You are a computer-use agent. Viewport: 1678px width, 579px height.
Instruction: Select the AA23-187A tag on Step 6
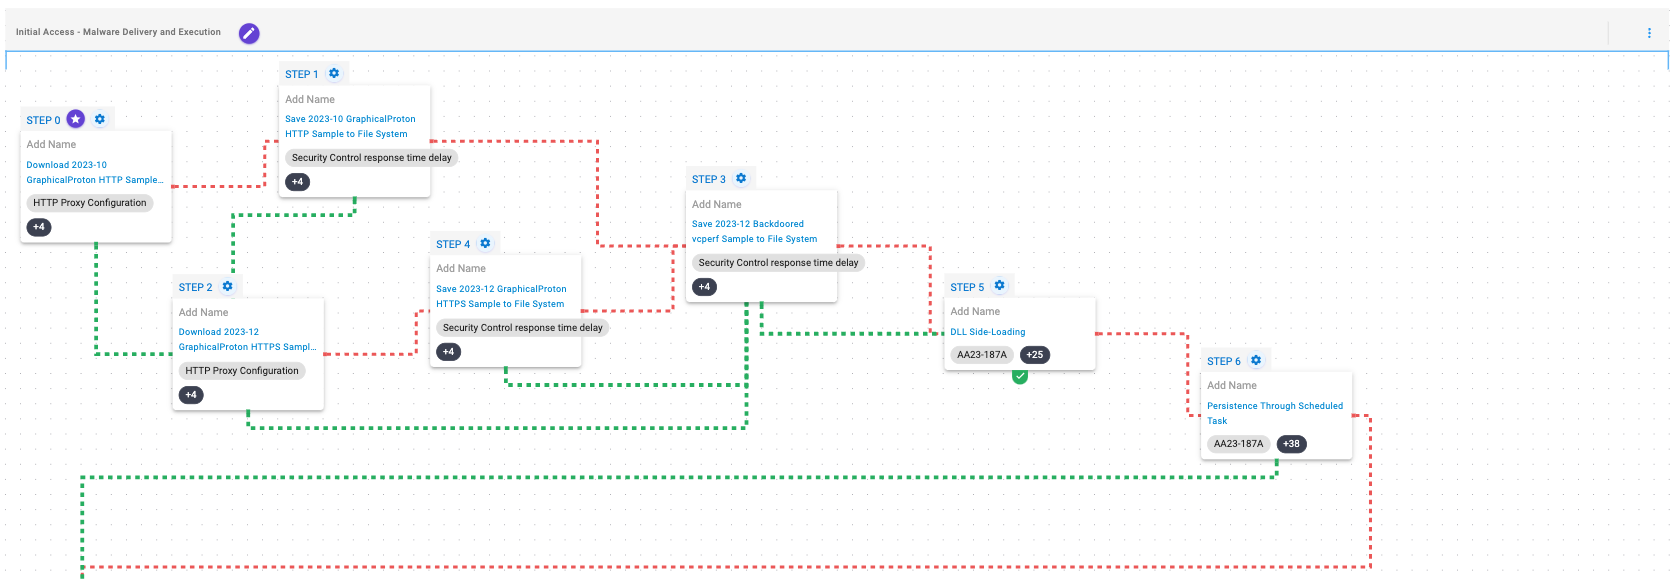click(1238, 444)
